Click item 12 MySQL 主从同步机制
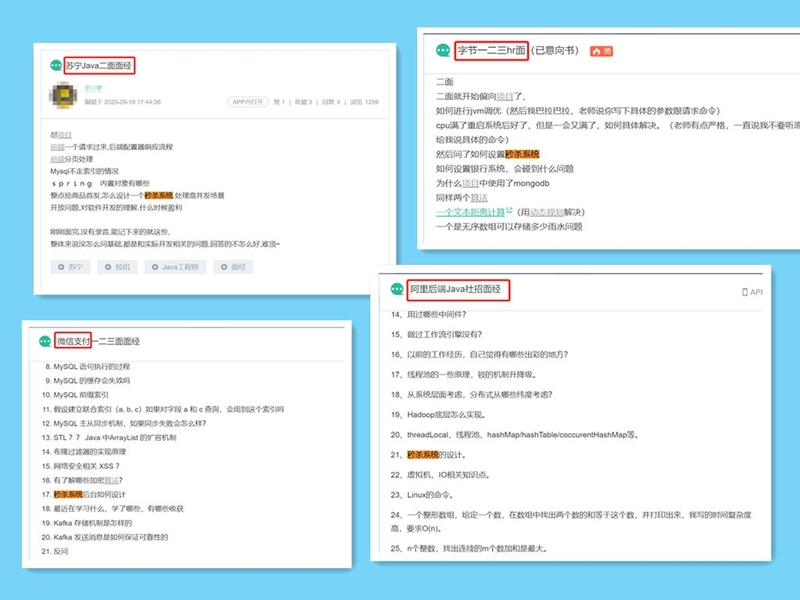800x600 pixels. click(124, 423)
